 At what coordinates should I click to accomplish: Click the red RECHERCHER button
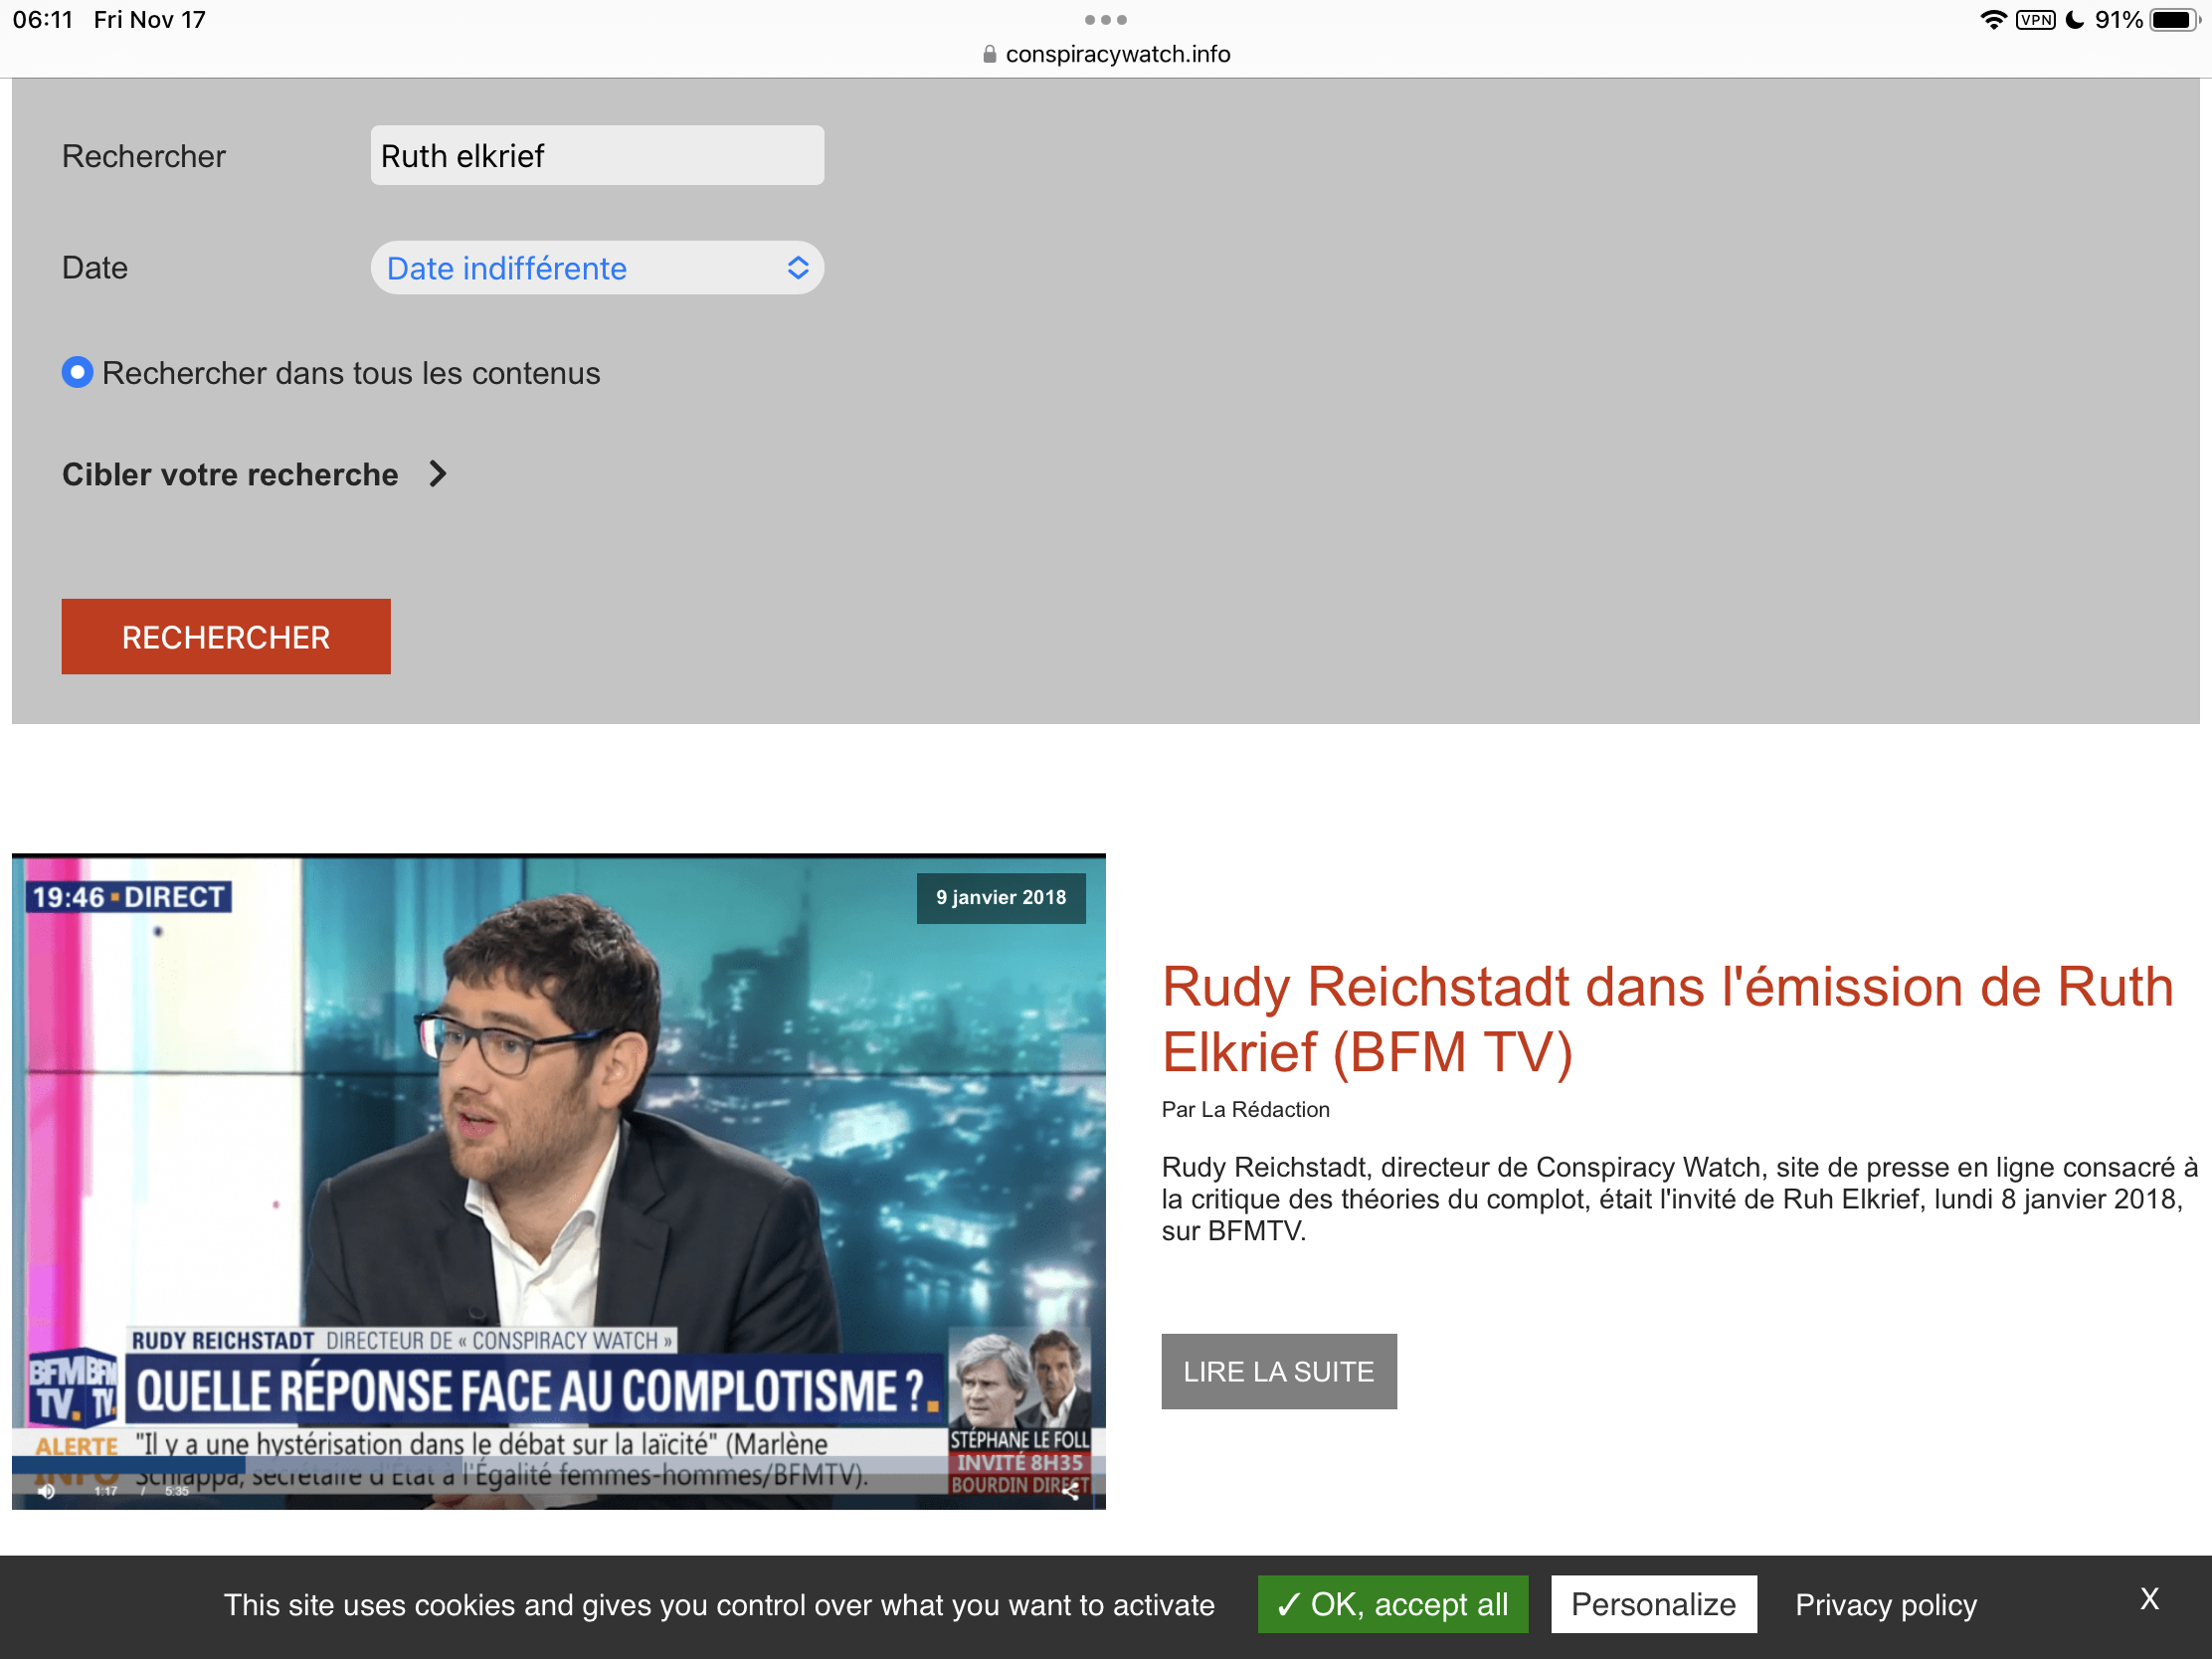point(226,637)
